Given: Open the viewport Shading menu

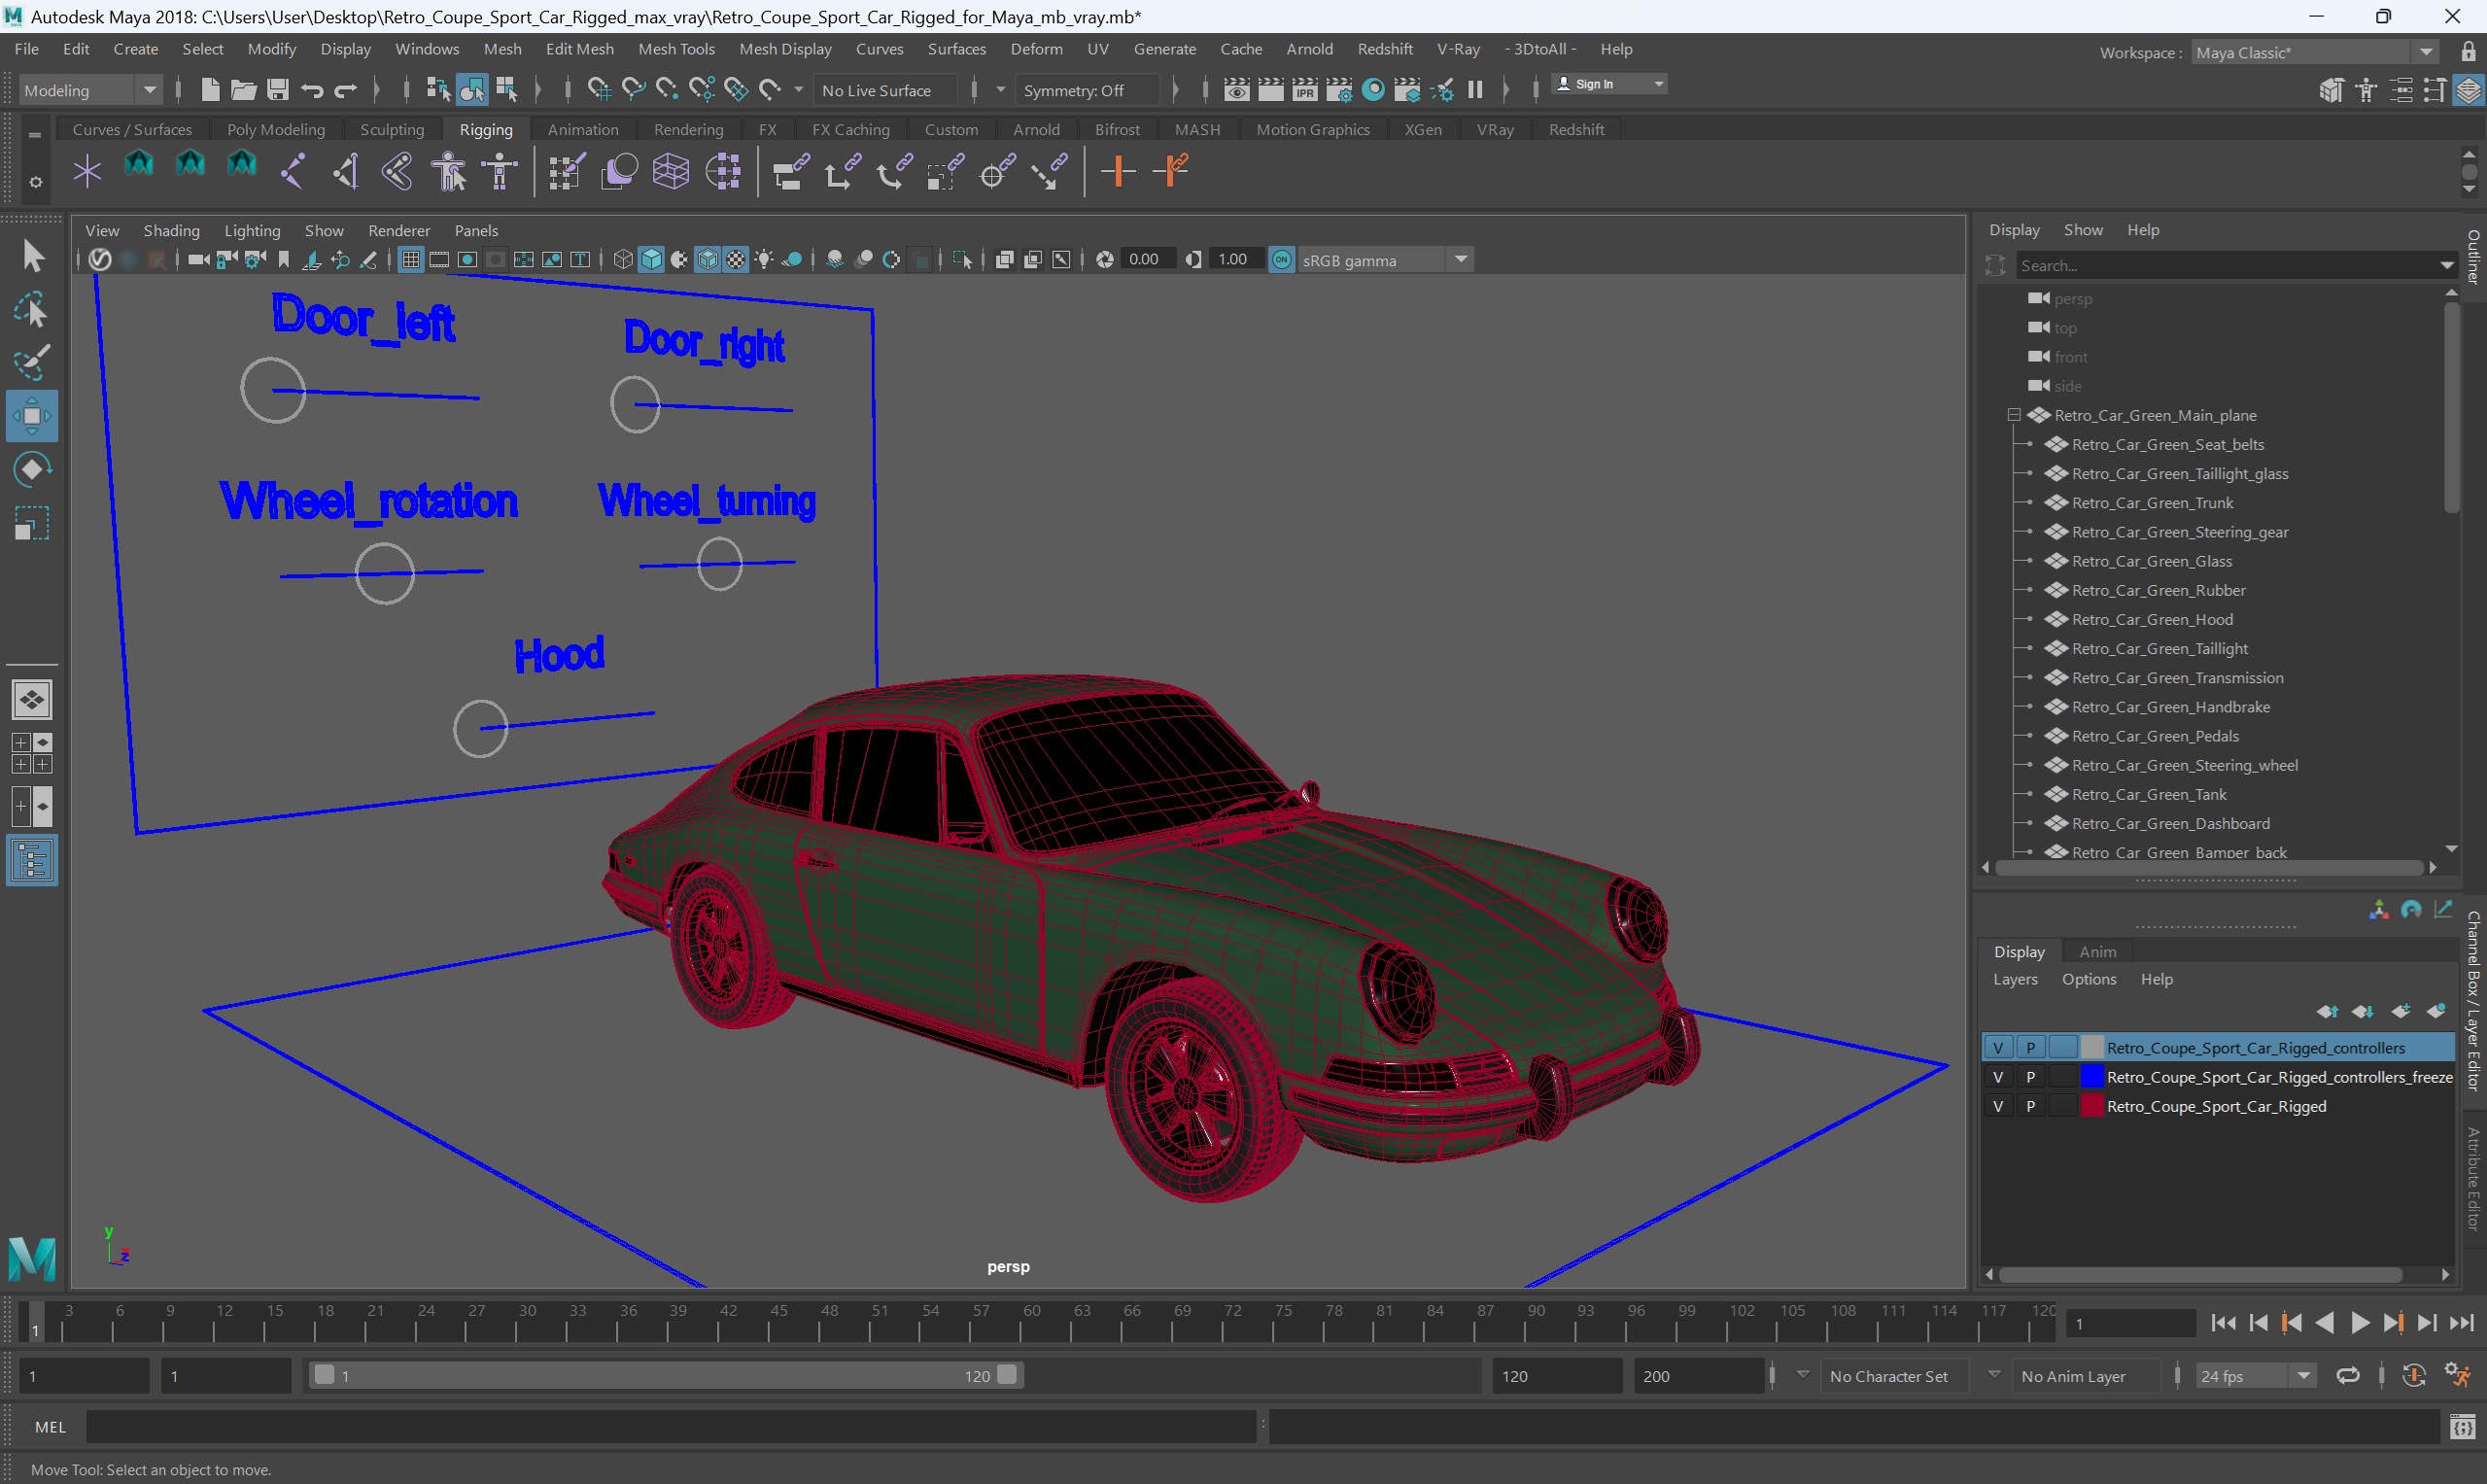Looking at the screenshot, I should point(171,230).
